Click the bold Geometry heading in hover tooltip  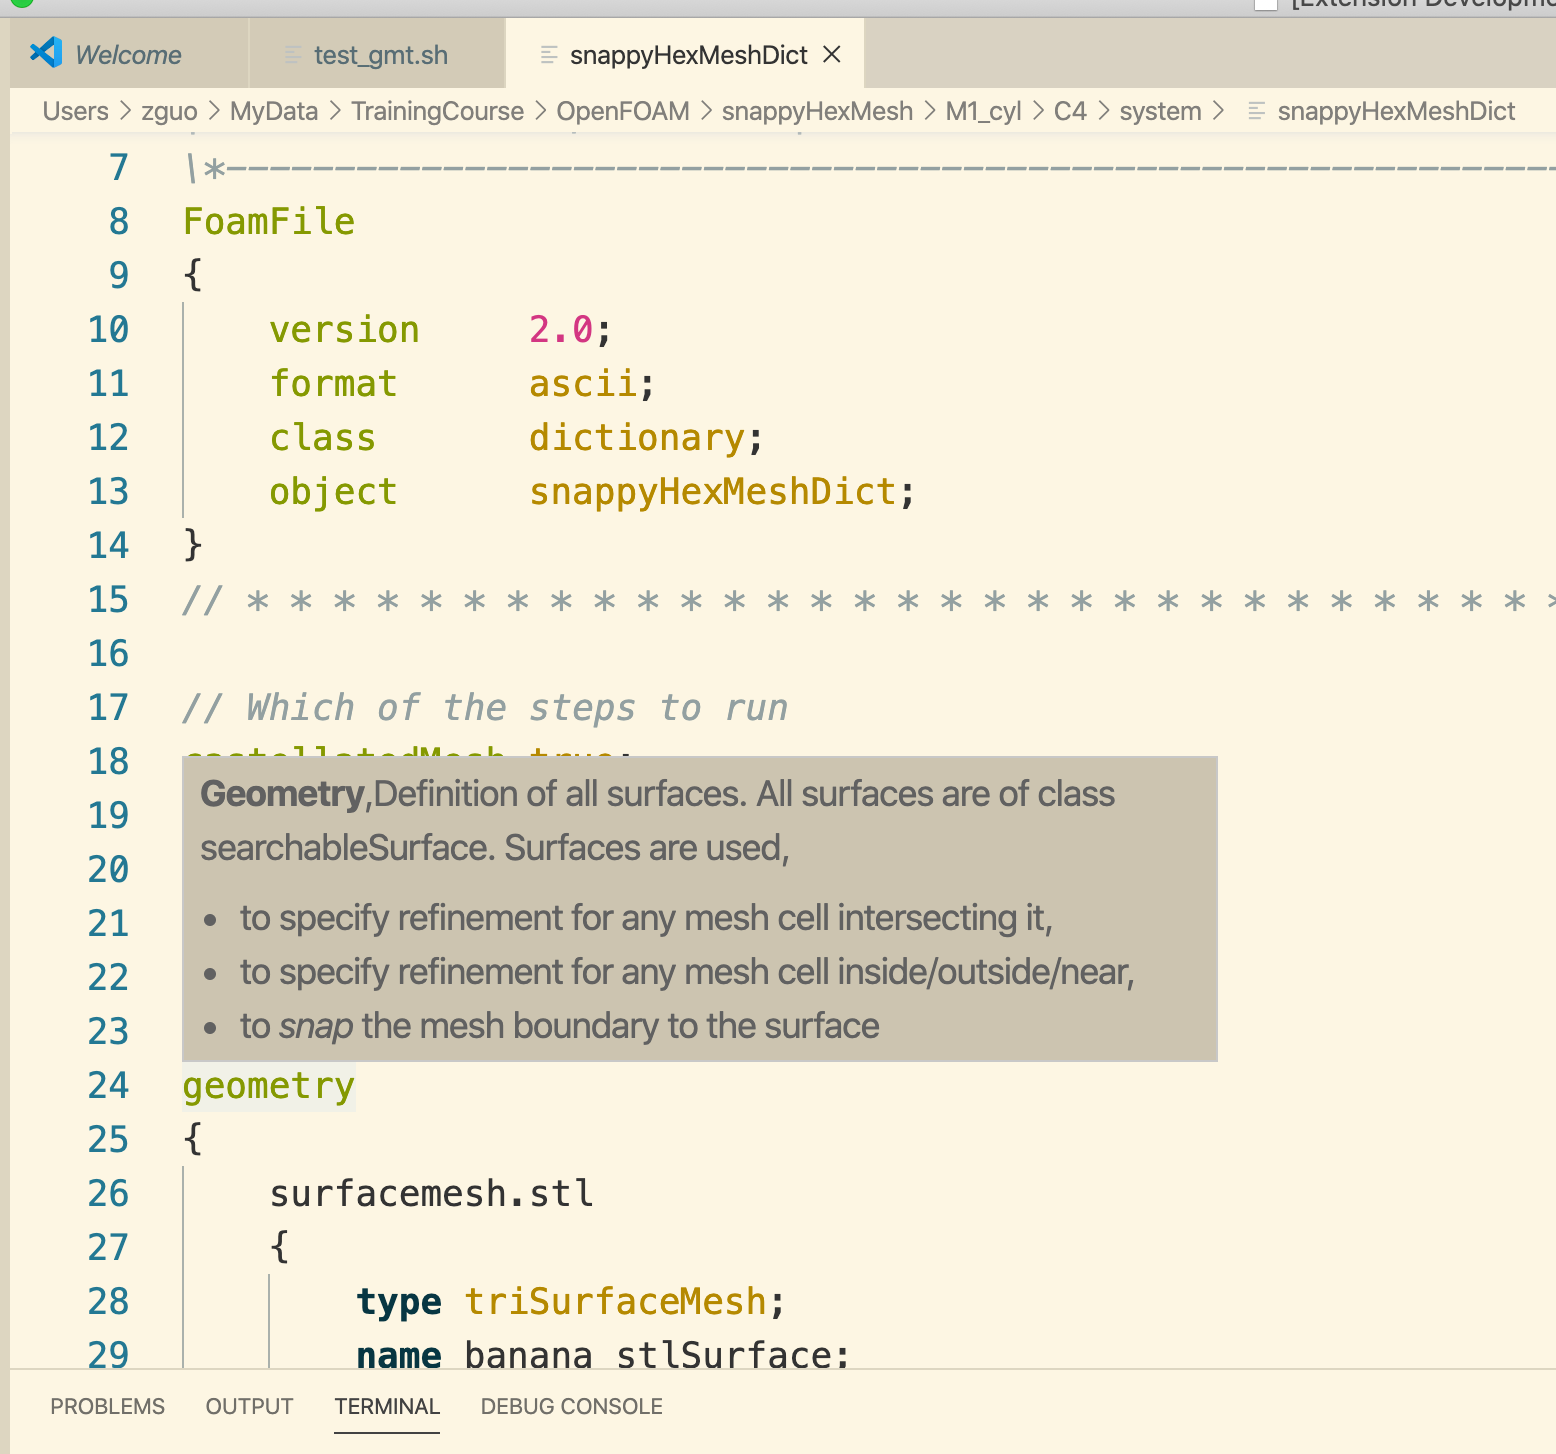pyautogui.click(x=283, y=794)
